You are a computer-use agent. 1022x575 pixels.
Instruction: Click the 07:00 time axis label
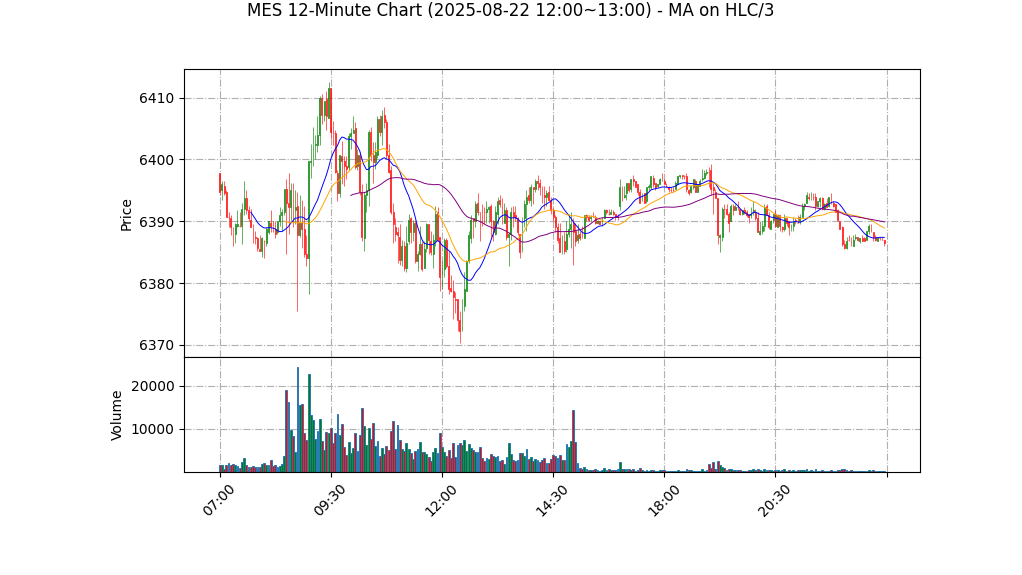click(x=218, y=501)
